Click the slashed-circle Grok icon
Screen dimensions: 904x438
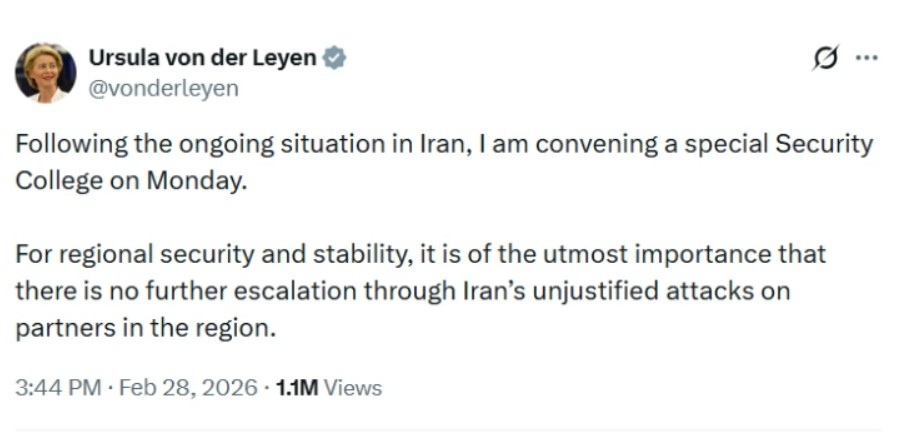(x=826, y=59)
